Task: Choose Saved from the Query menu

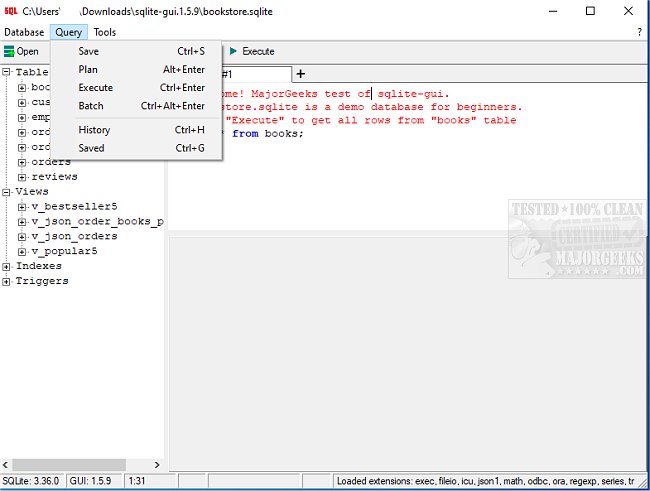Action: tap(137, 148)
